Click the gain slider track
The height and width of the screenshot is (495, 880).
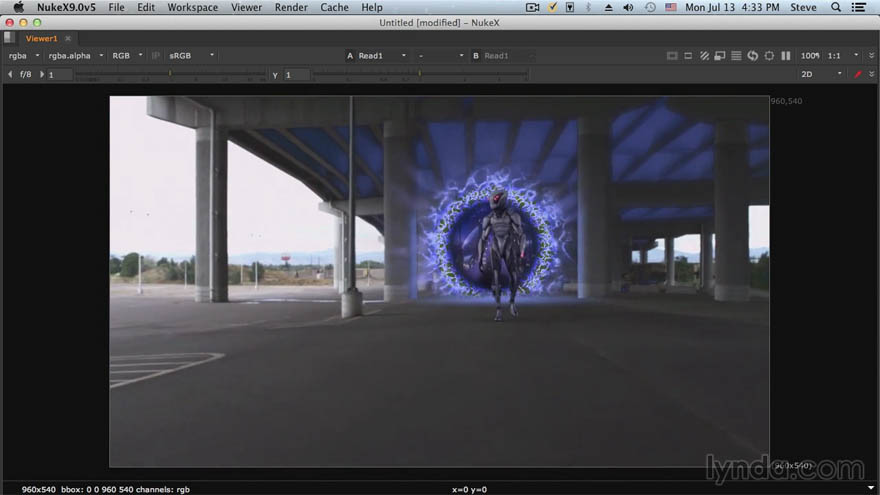click(x=171, y=74)
